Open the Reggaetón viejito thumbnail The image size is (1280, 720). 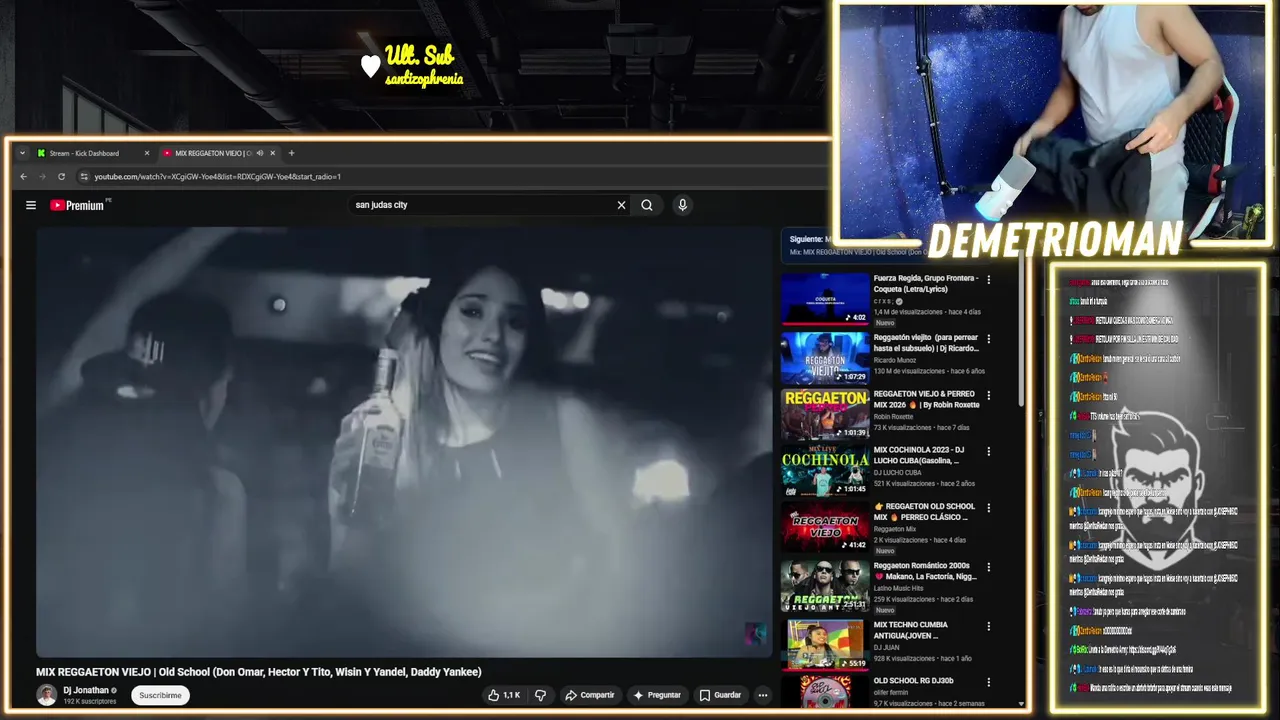825,358
